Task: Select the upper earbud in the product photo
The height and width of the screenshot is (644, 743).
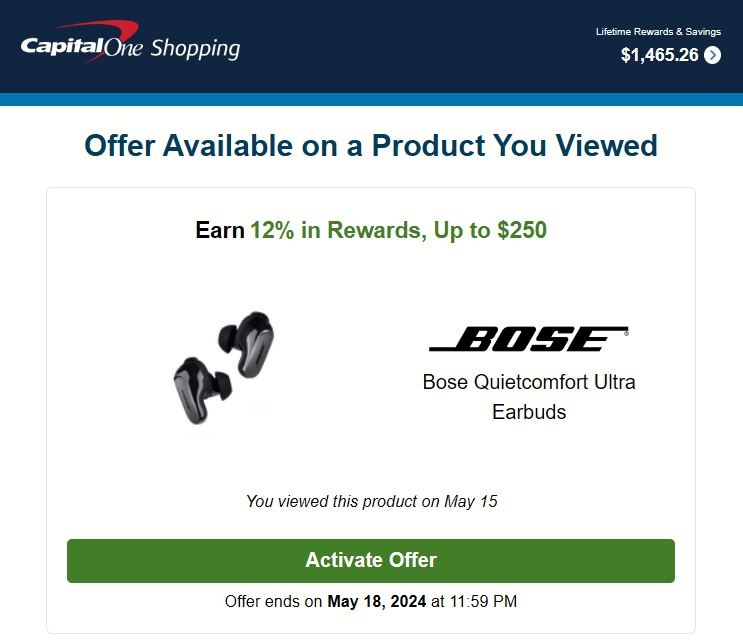Action: [246, 344]
